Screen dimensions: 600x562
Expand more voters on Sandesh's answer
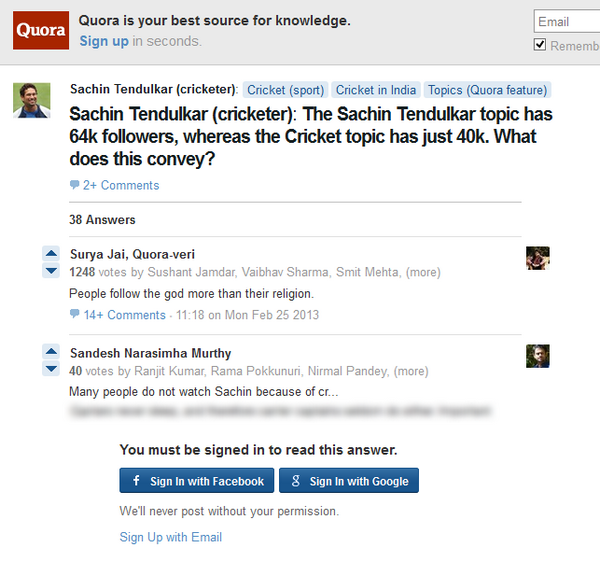click(411, 371)
